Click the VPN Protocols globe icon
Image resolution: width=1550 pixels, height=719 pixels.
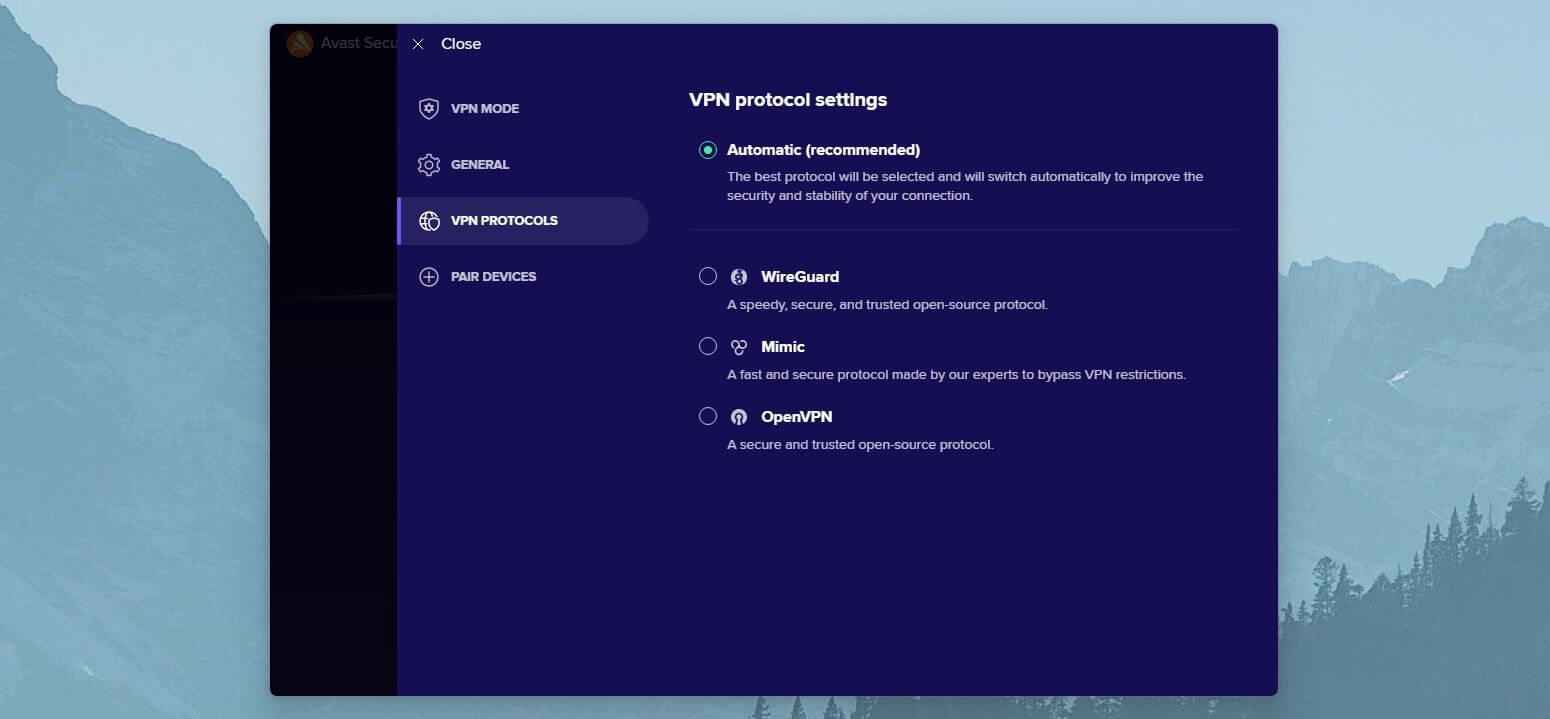[x=429, y=221]
